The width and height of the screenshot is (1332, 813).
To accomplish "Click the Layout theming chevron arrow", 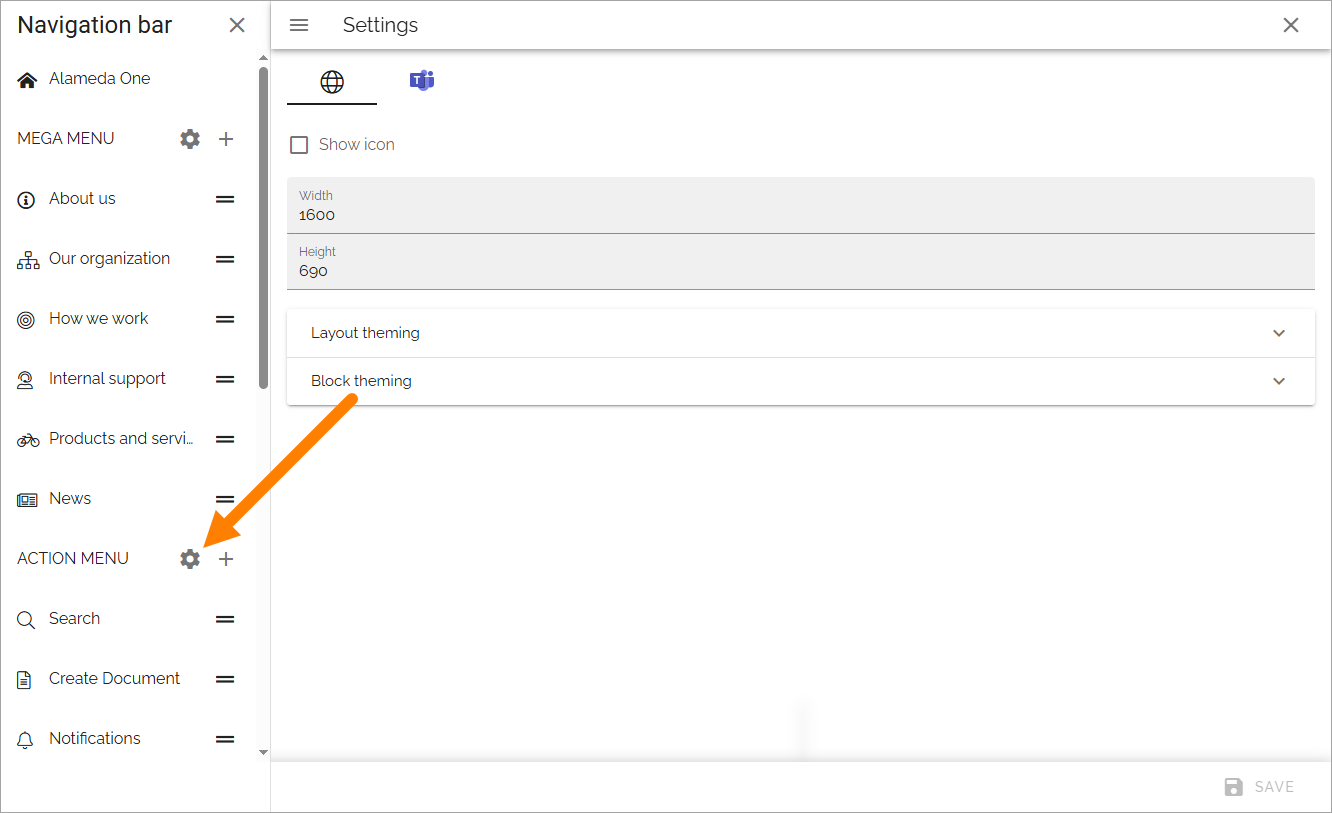I will click(1279, 333).
